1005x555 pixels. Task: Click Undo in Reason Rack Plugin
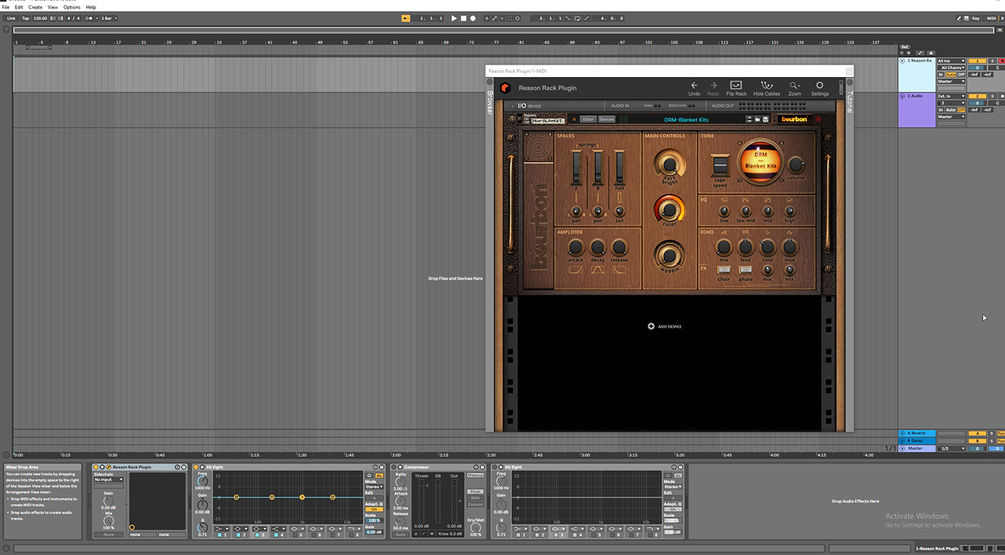tap(694, 88)
